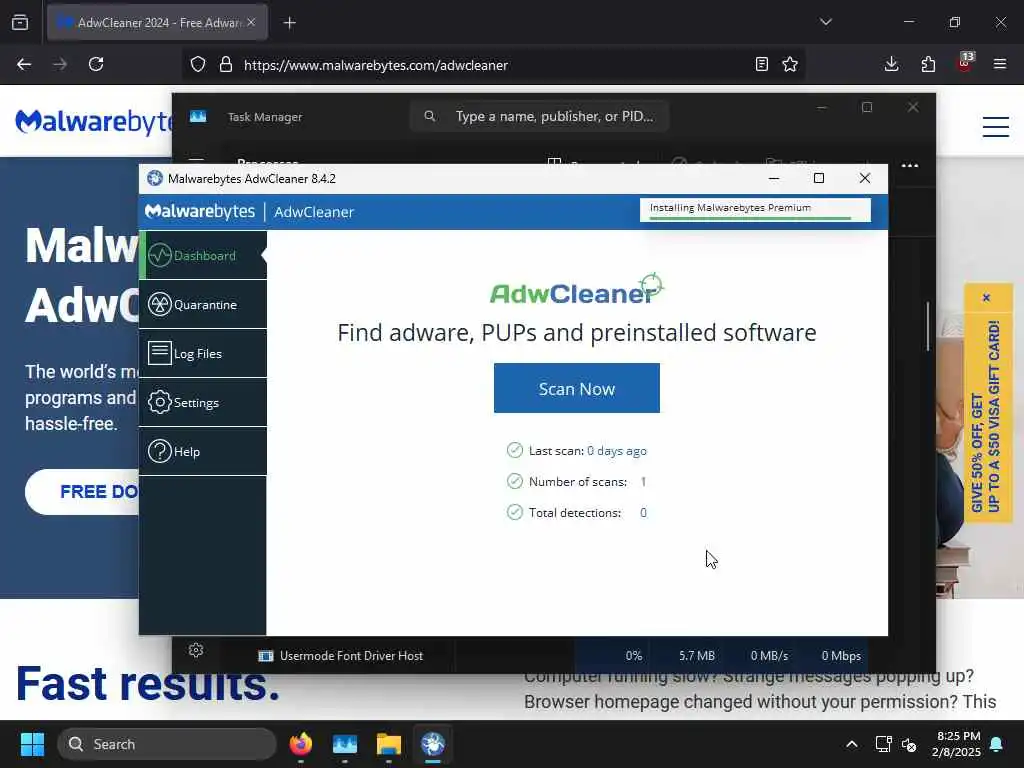The image size is (1024, 768).
Task: Click the Number of scans value
Action: coord(643,481)
